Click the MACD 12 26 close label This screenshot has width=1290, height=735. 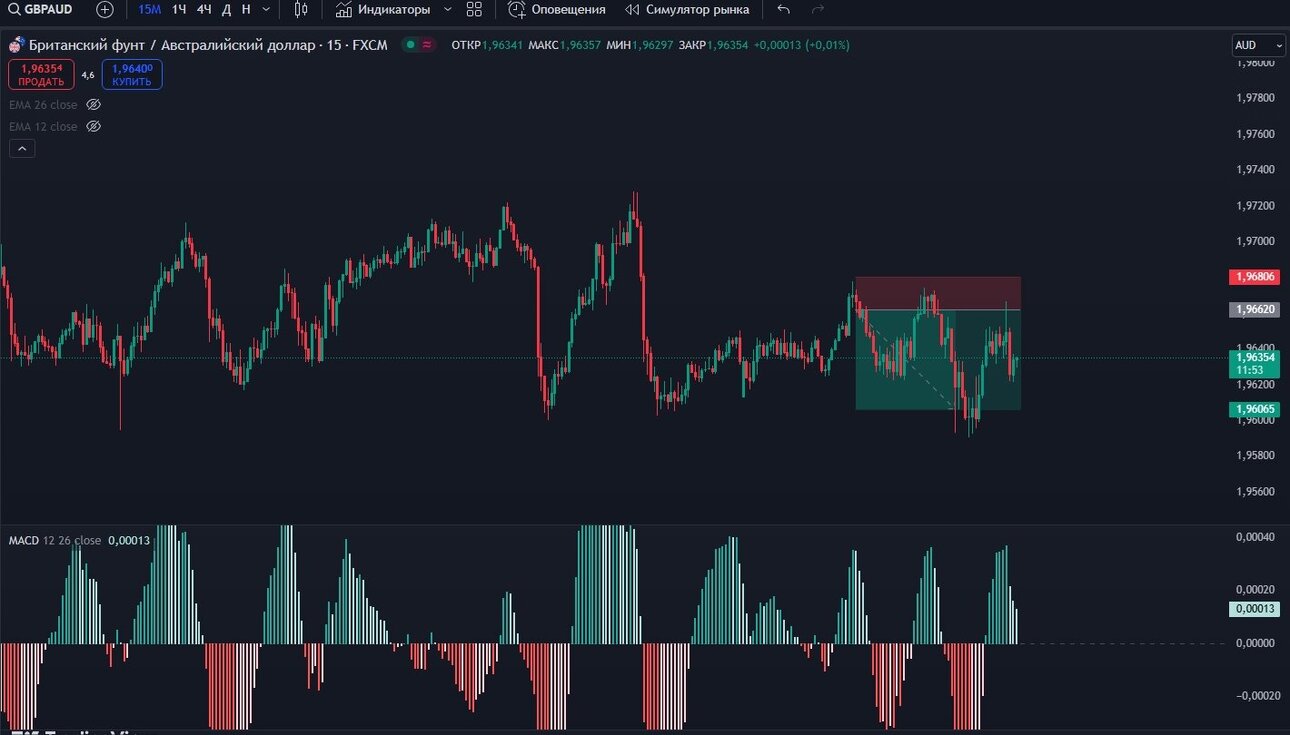pos(55,540)
